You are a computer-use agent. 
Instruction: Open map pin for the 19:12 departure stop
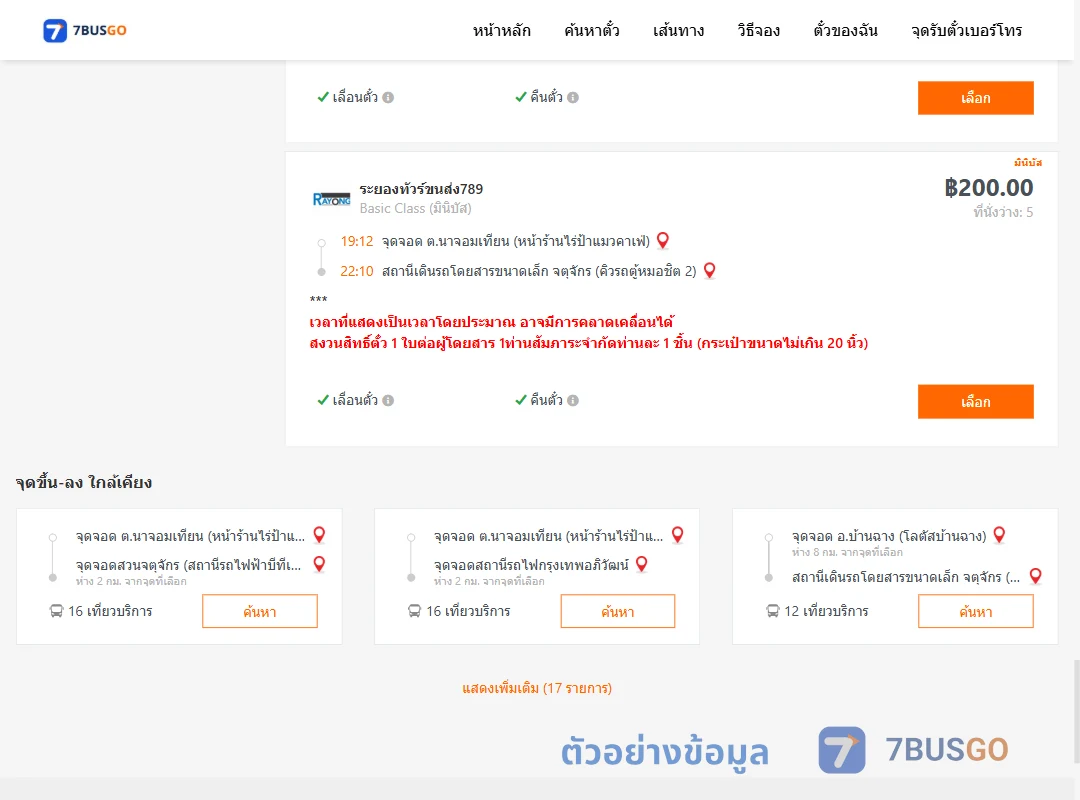coord(663,240)
